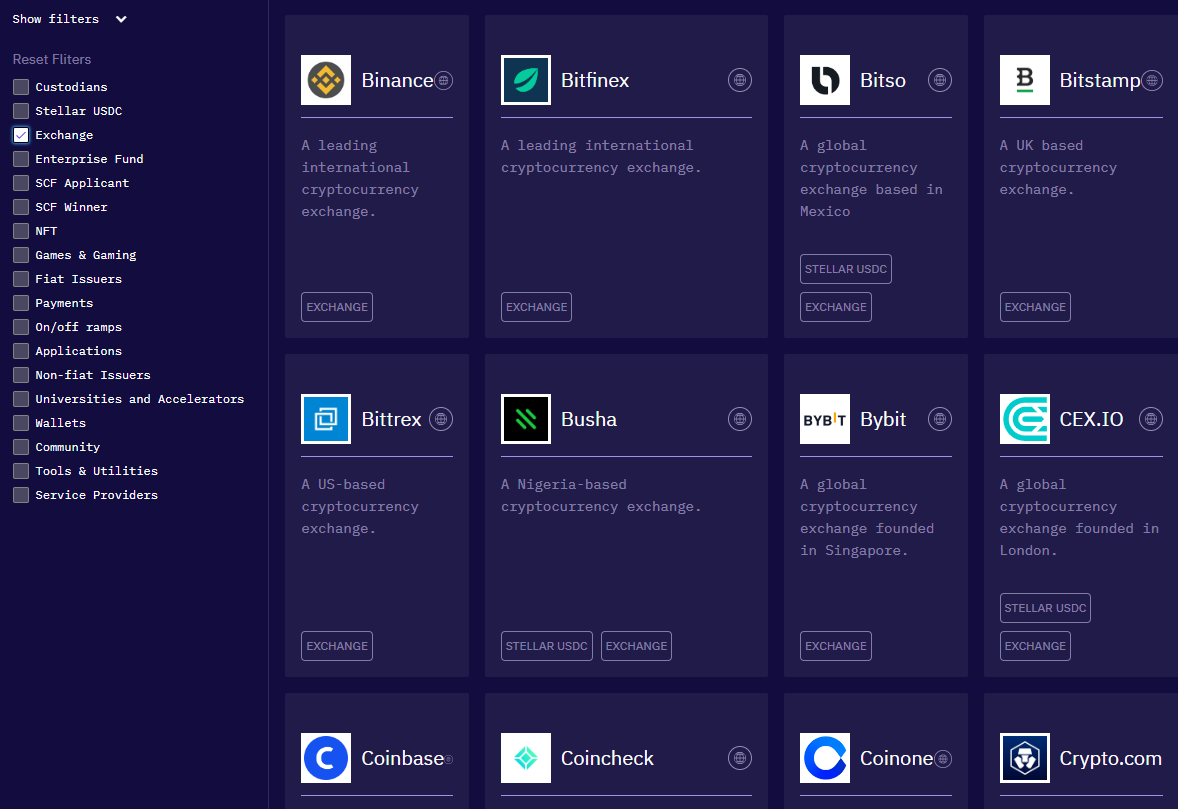Uncheck the Exchange filter checkbox
This screenshot has width=1178, height=809.
click(21, 135)
